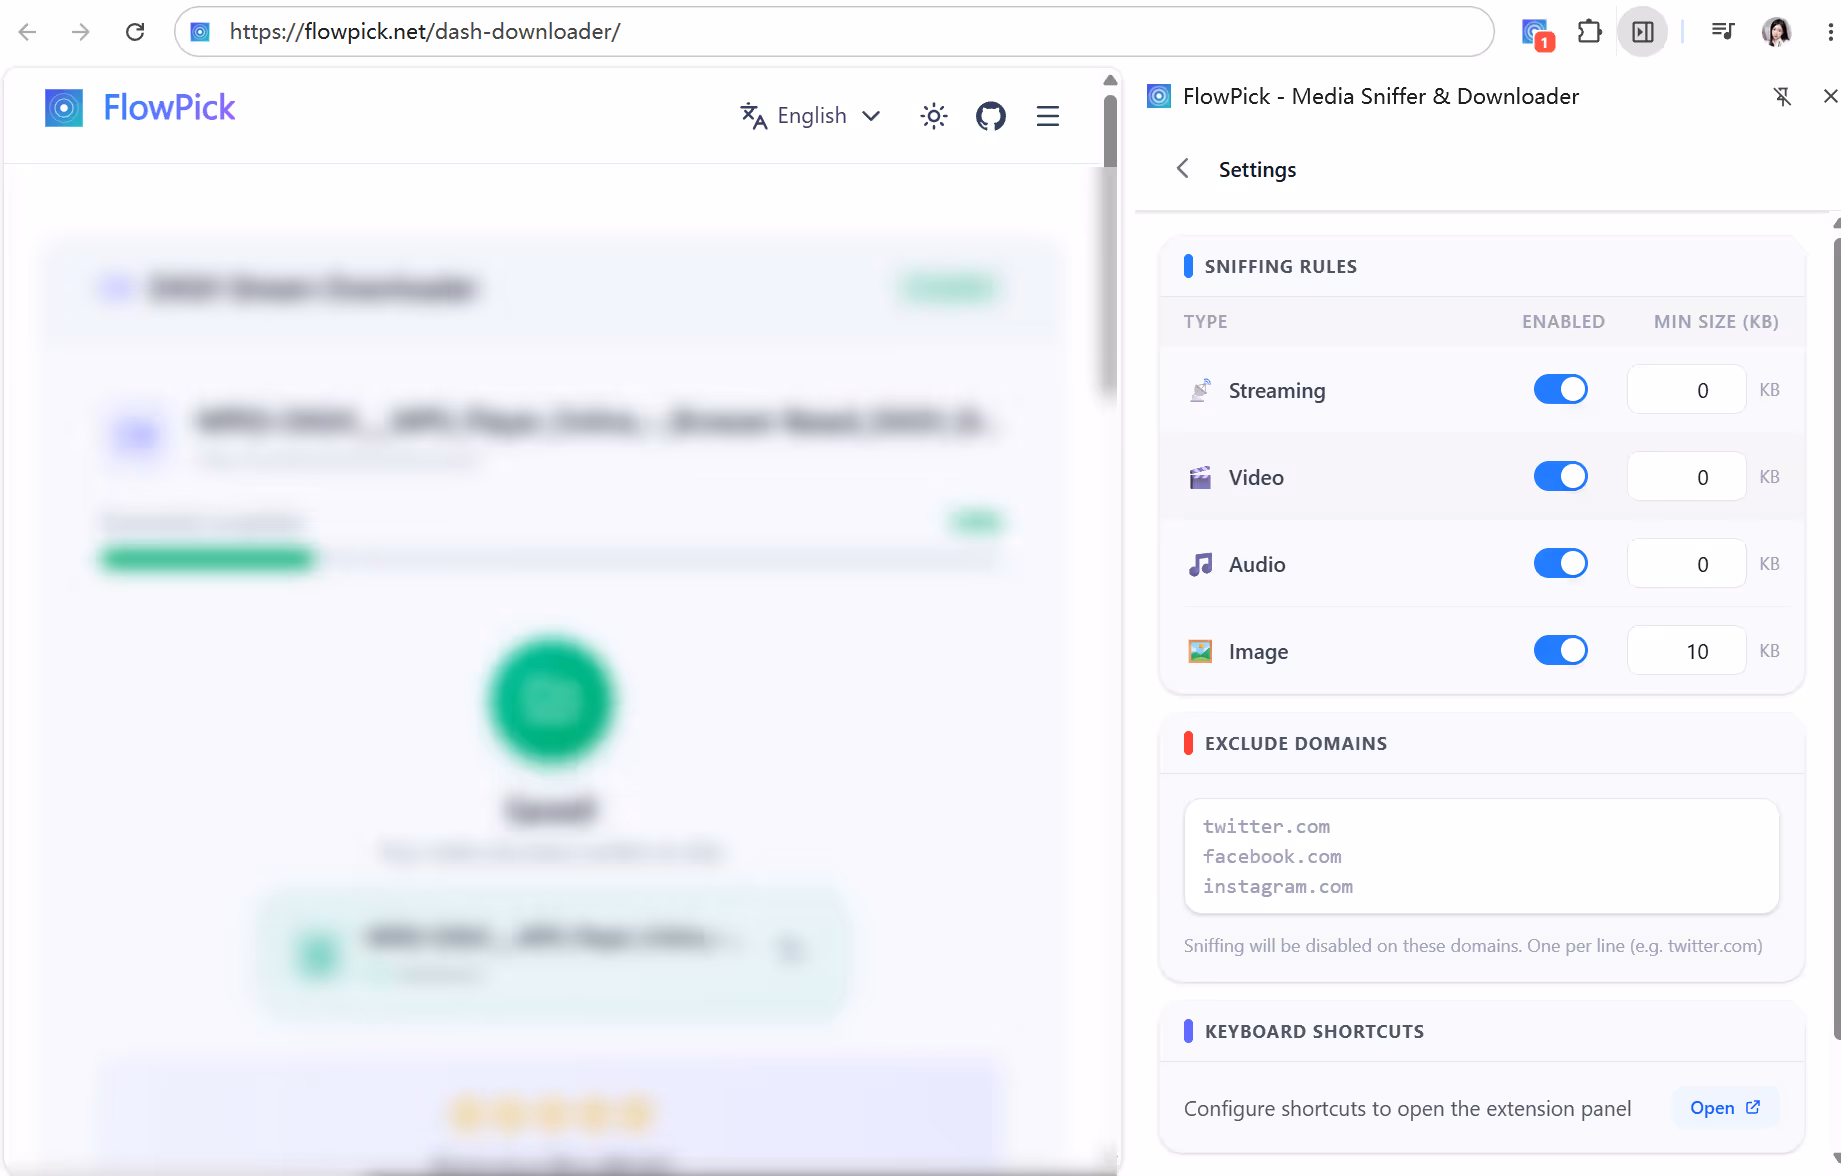Unpin the FlowPick side panel

1782,96
